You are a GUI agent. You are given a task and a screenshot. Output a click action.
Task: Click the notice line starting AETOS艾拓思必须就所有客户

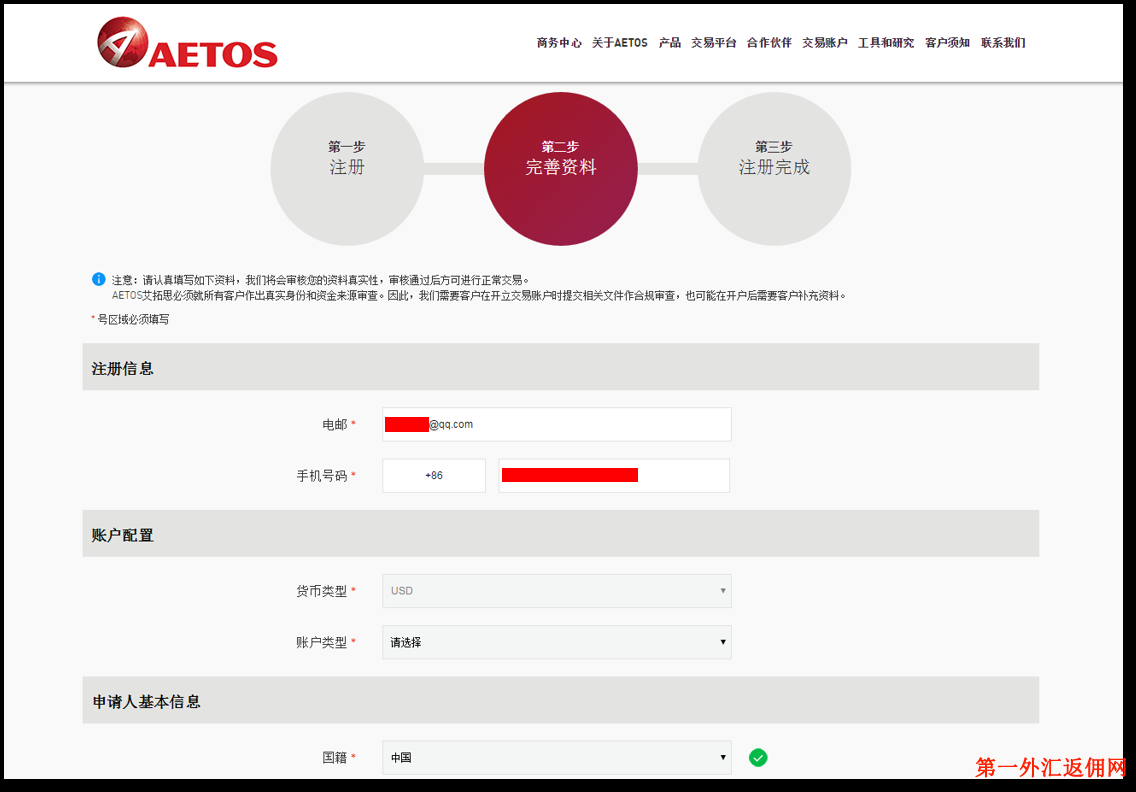pyautogui.click(x=479, y=296)
